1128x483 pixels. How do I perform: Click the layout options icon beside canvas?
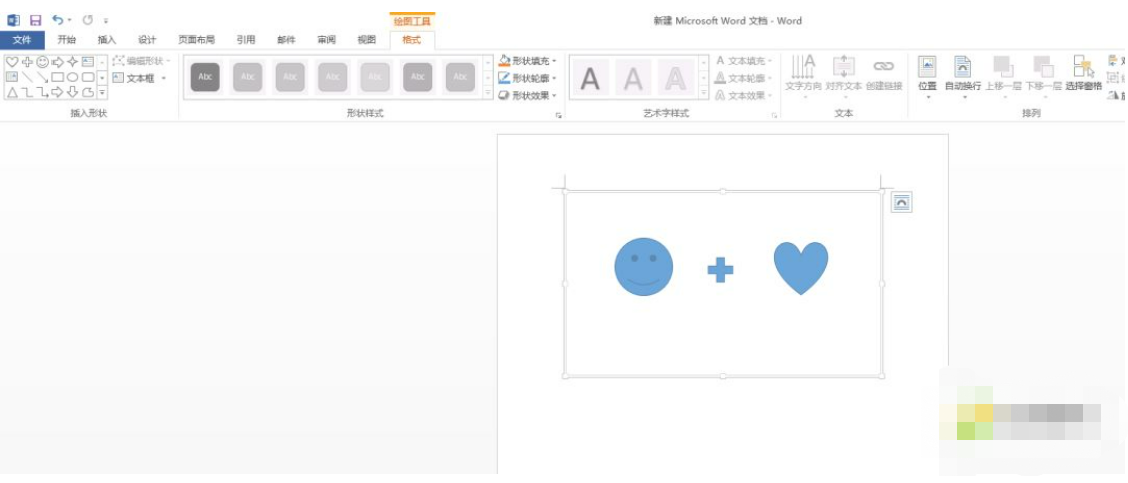click(901, 202)
